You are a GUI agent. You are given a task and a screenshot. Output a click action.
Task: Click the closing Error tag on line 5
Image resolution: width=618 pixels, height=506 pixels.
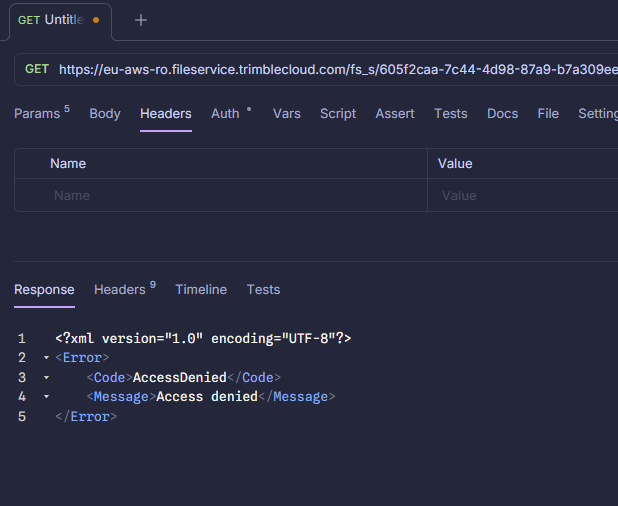click(x=86, y=417)
